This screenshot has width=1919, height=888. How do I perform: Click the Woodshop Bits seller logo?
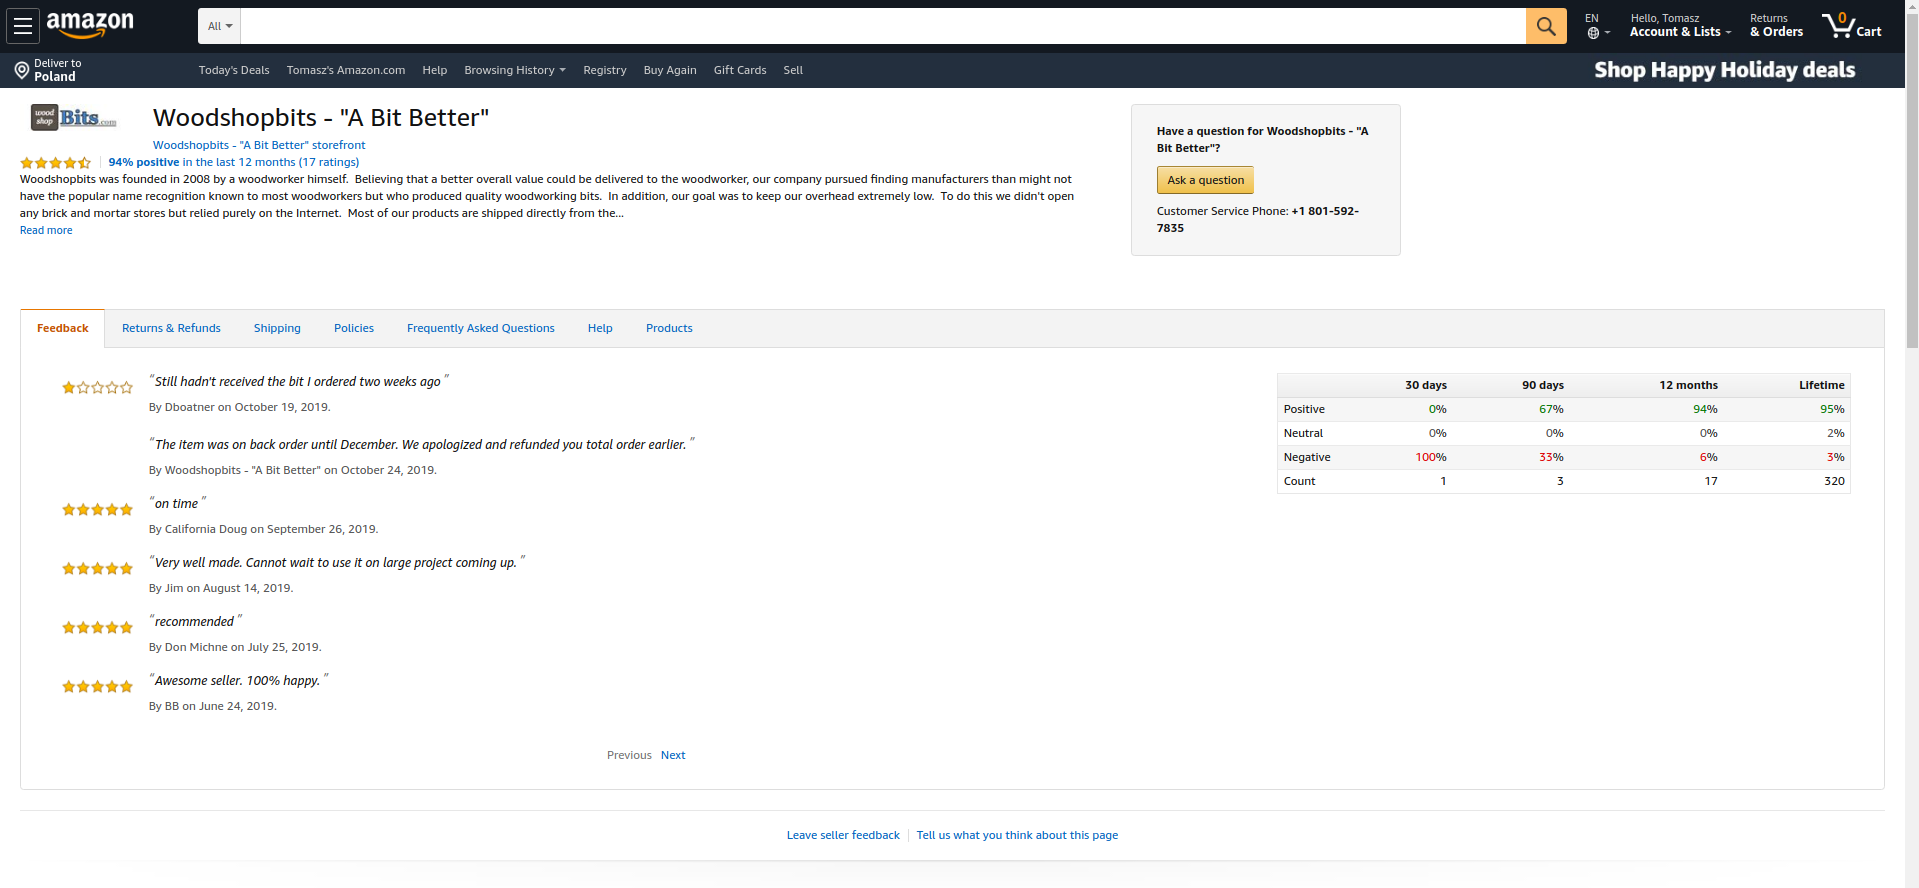(x=73, y=118)
